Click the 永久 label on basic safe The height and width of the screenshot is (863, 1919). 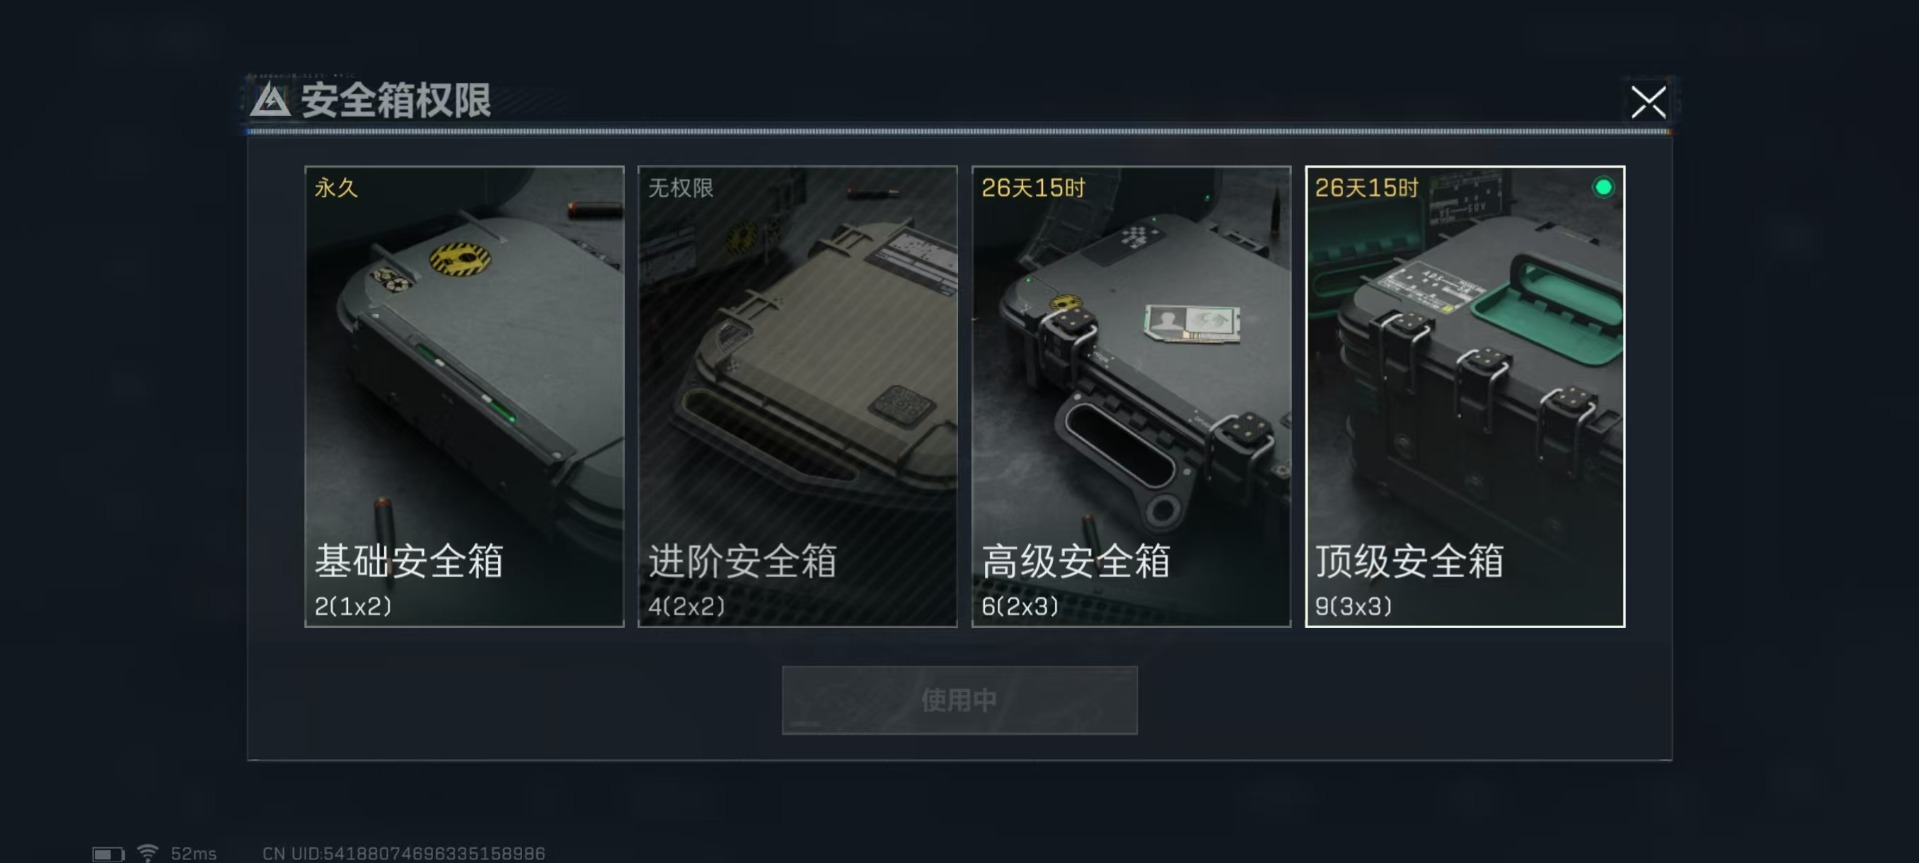(x=336, y=188)
